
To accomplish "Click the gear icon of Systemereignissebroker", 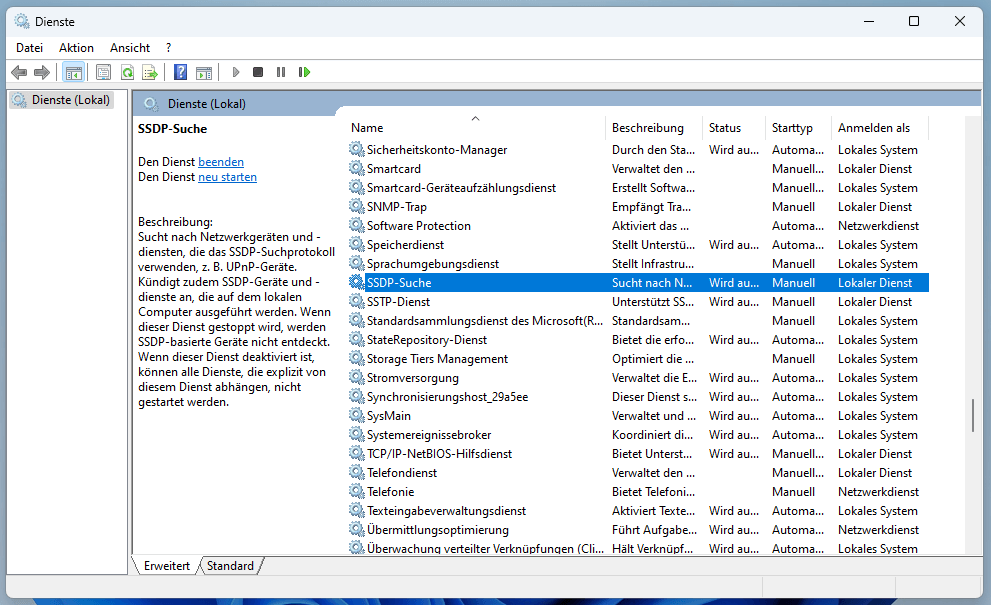I will (x=356, y=434).
